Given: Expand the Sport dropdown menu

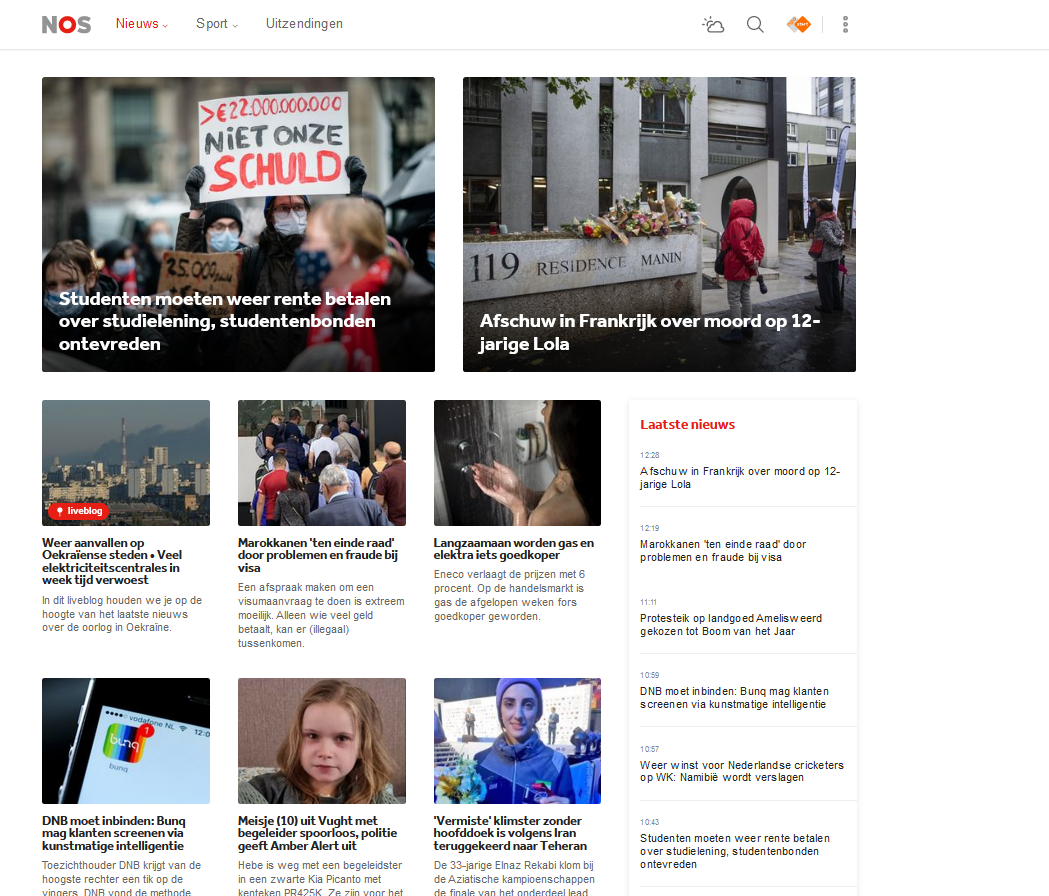Looking at the screenshot, I should [216, 24].
